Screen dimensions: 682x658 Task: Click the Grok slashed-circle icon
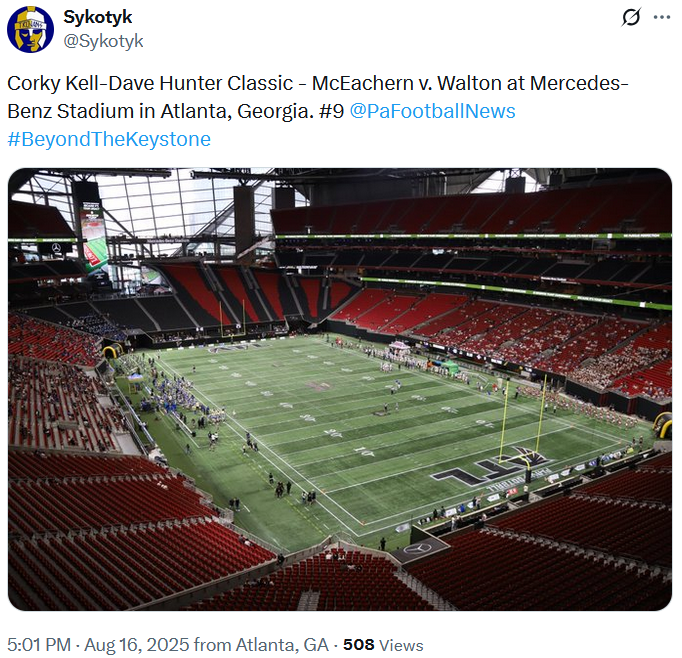click(x=631, y=17)
